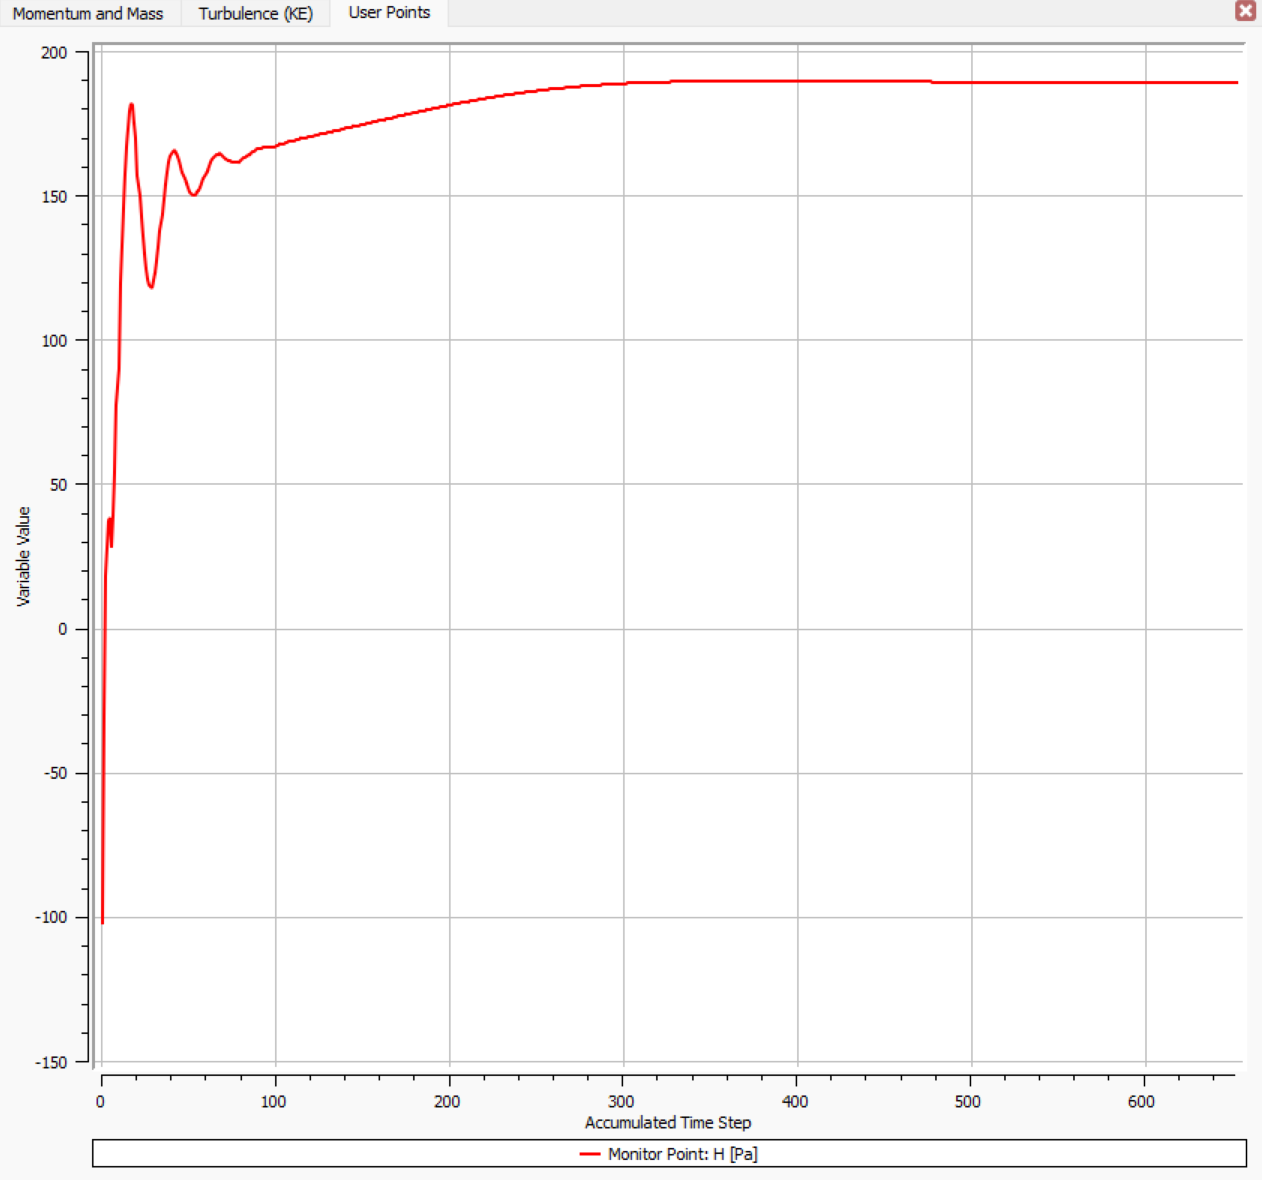
Task: Select the 600 label on the horizontal axis
Action: tap(1141, 1101)
